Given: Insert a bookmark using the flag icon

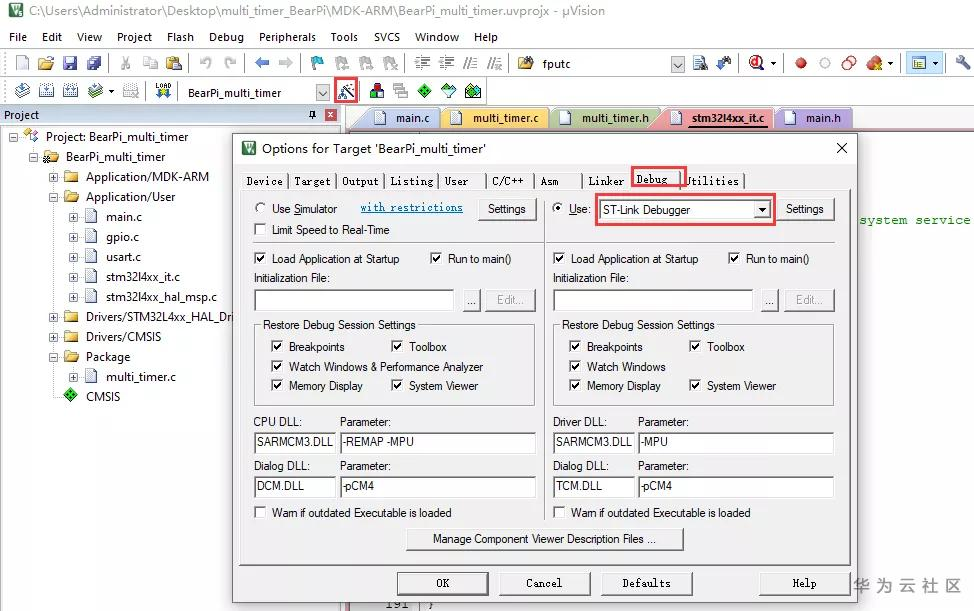Looking at the screenshot, I should point(317,63).
